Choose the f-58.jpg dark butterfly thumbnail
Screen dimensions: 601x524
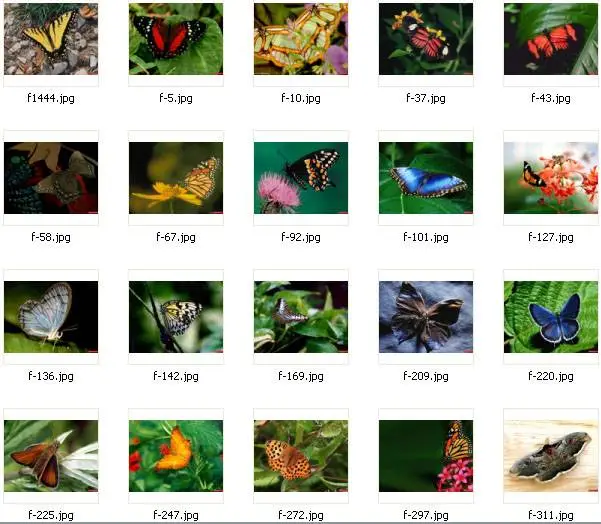point(51,178)
